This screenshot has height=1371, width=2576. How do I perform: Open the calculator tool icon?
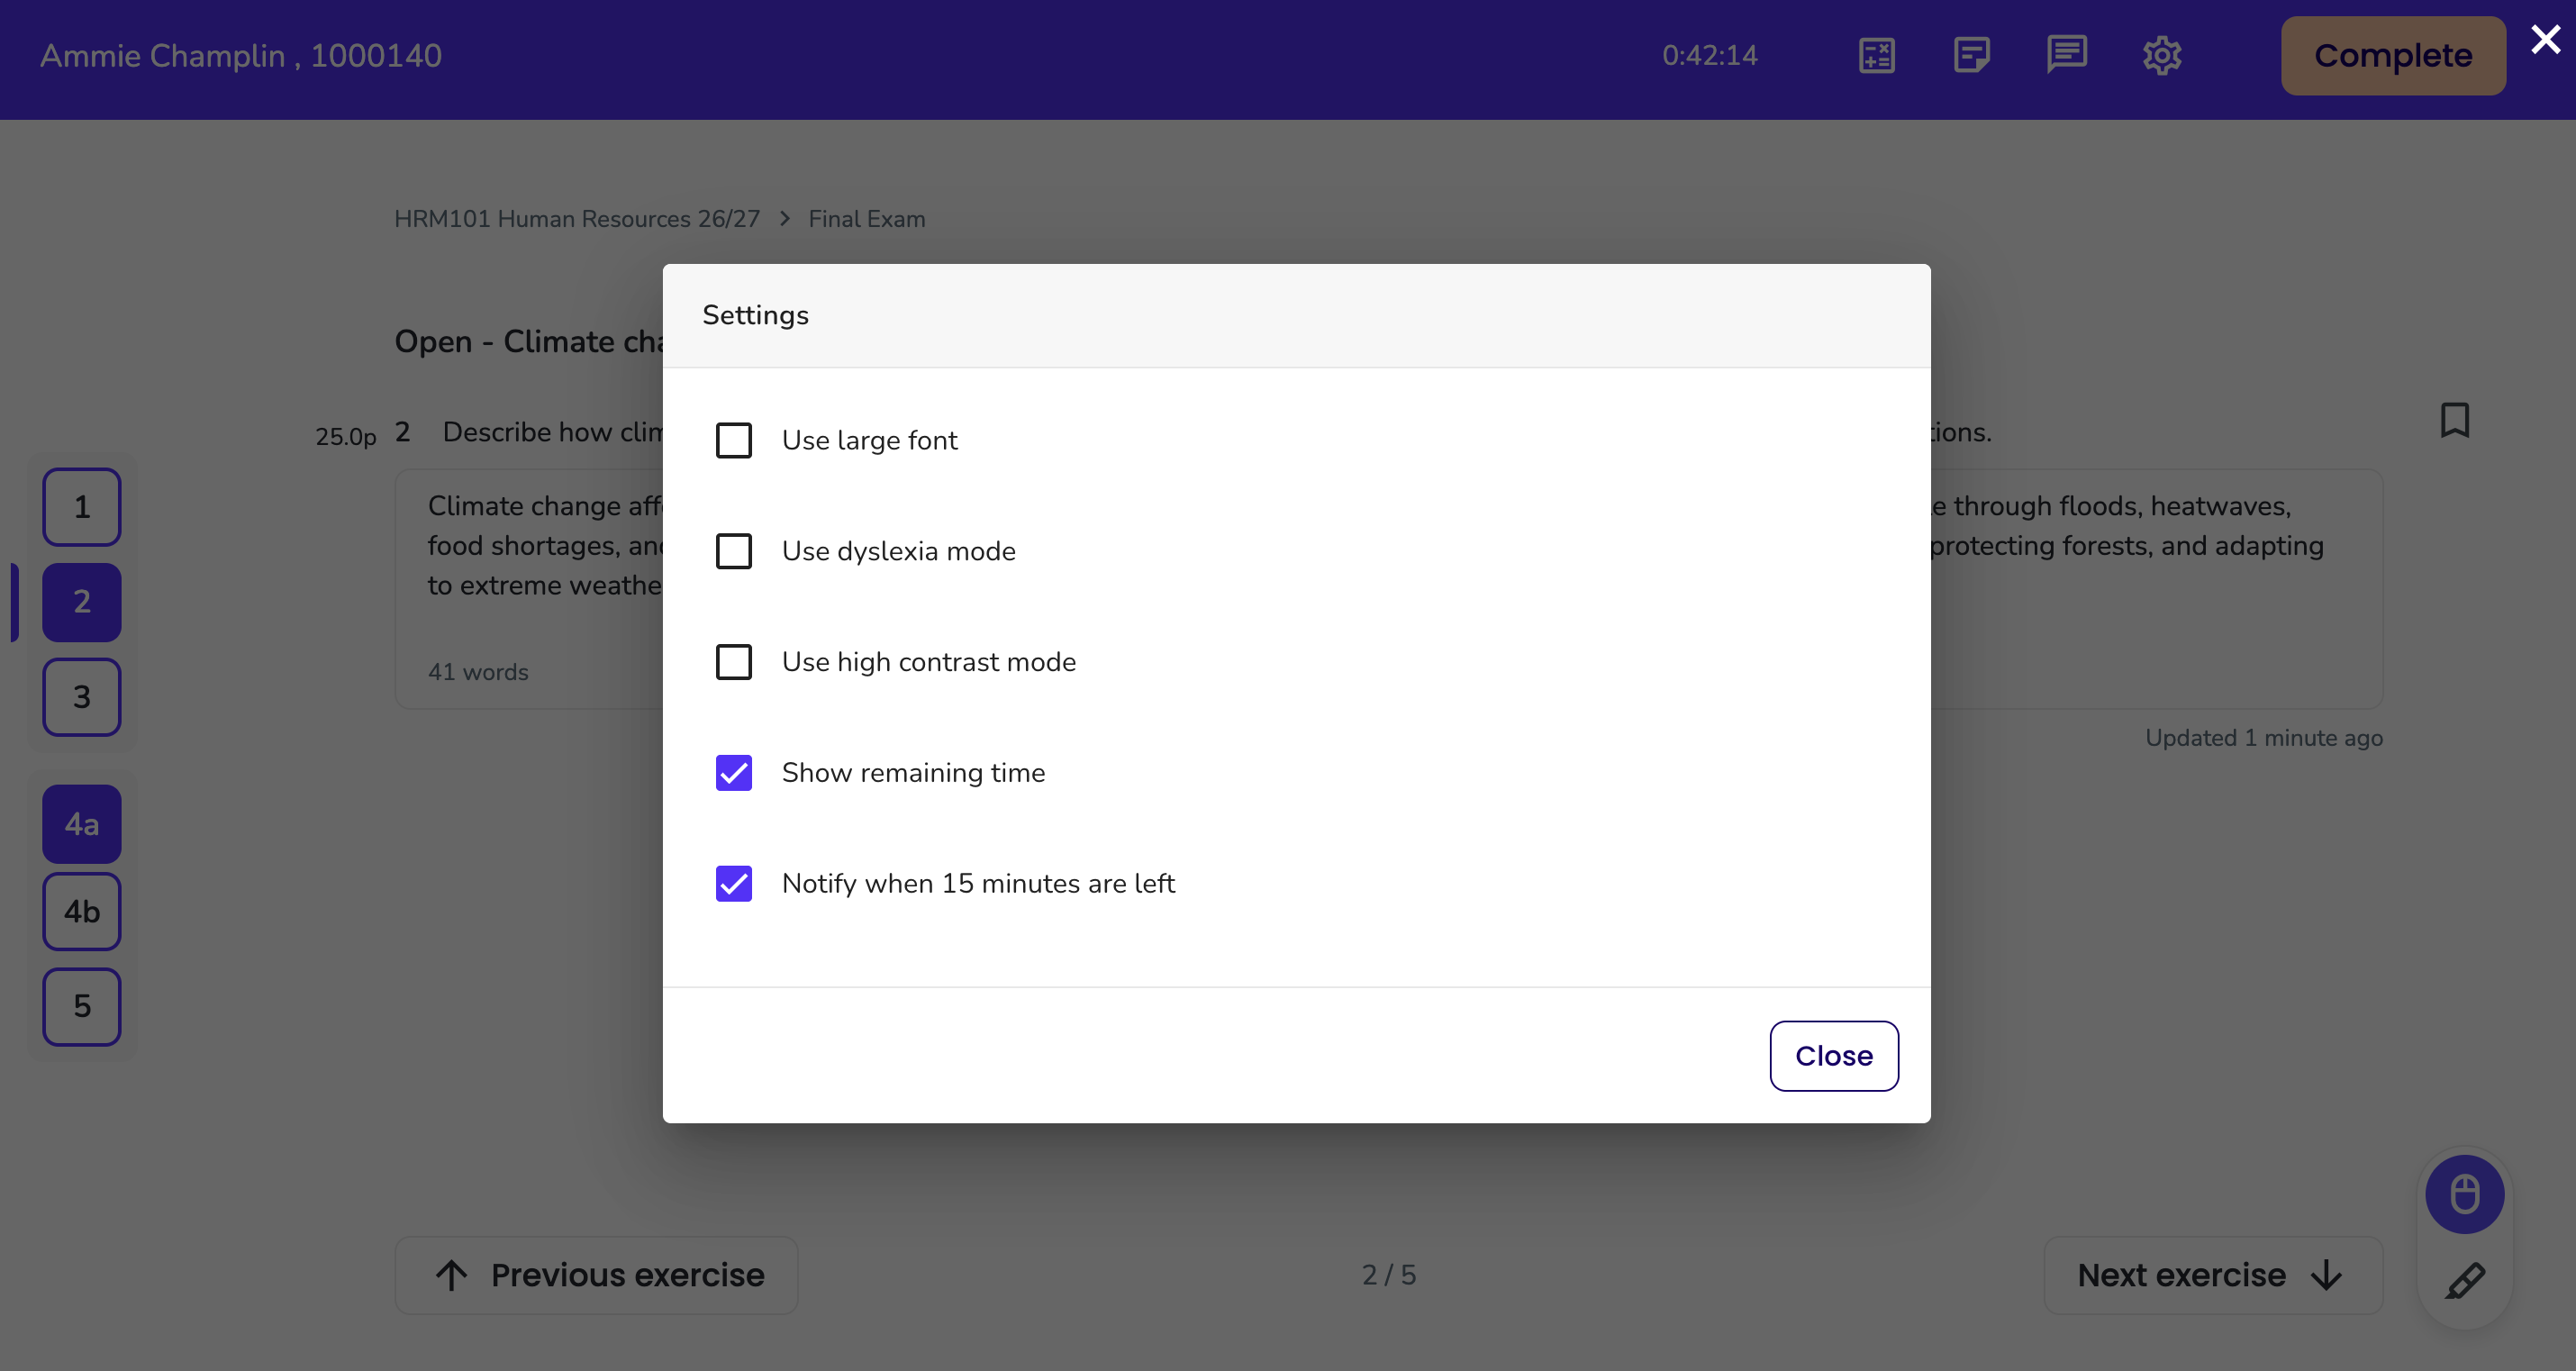click(1876, 55)
